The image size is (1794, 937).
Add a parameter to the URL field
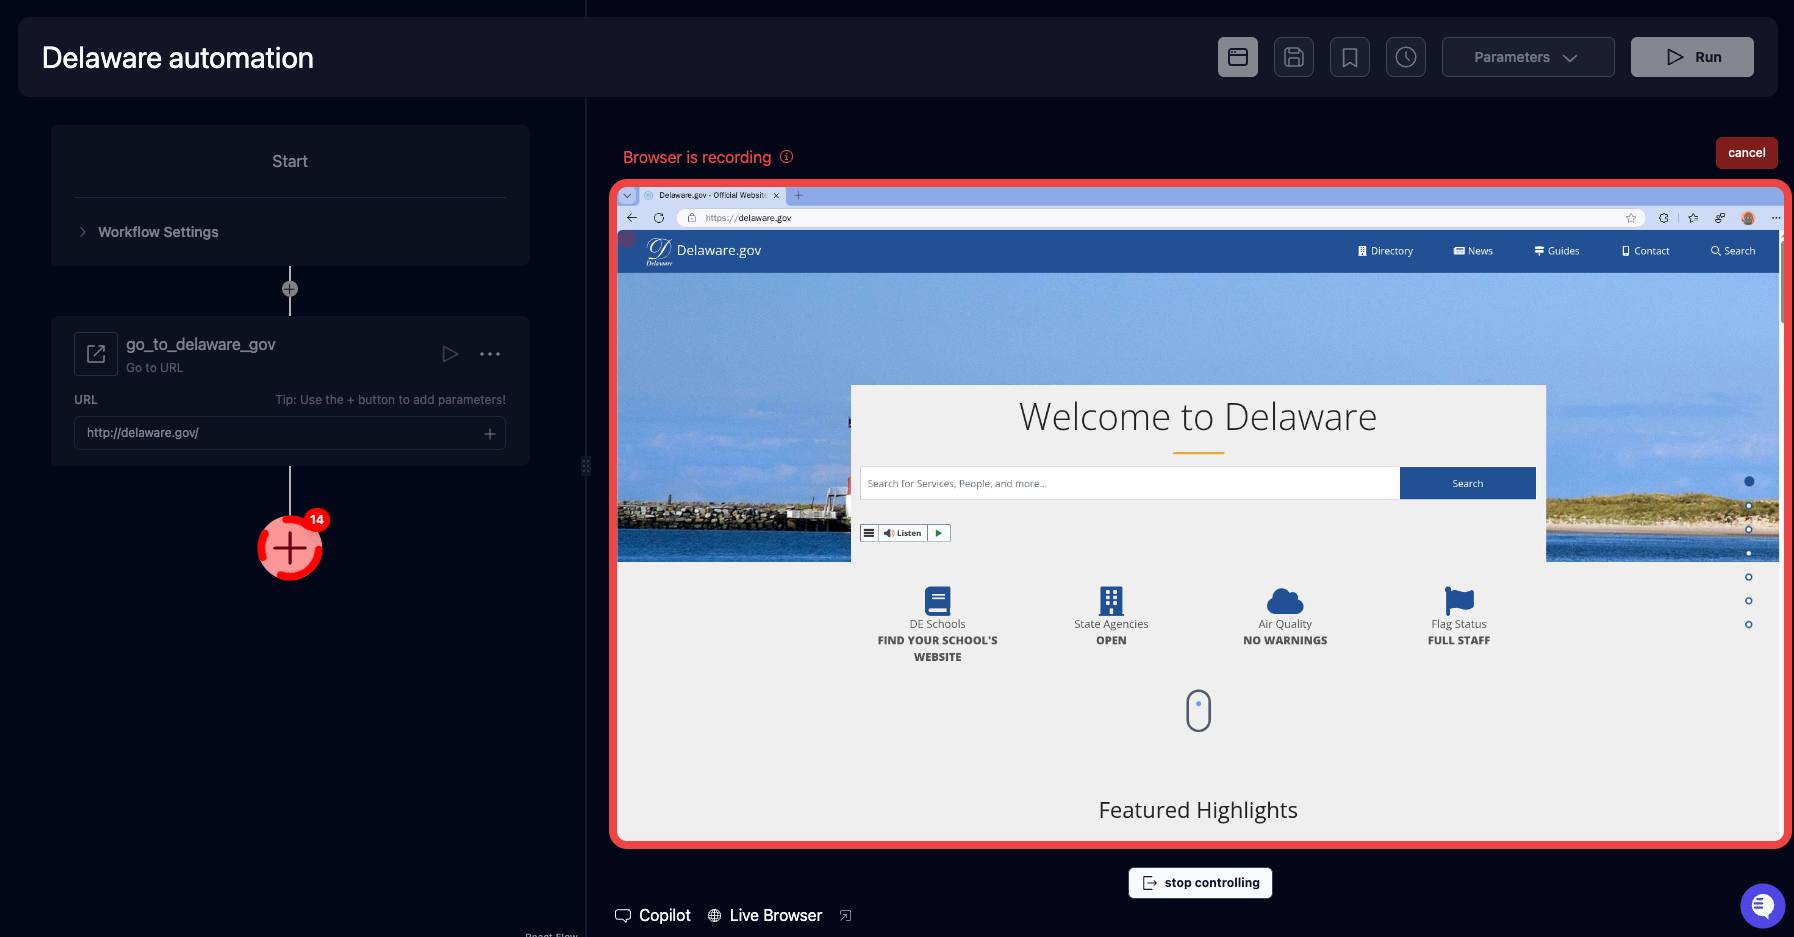(490, 434)
